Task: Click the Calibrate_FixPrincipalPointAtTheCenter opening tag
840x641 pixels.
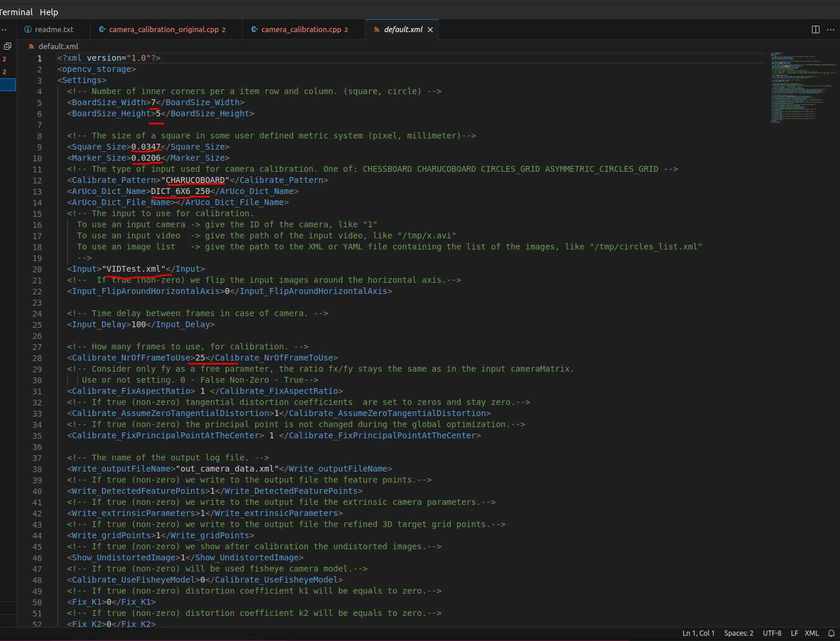Action: click(x=166, y=436)
